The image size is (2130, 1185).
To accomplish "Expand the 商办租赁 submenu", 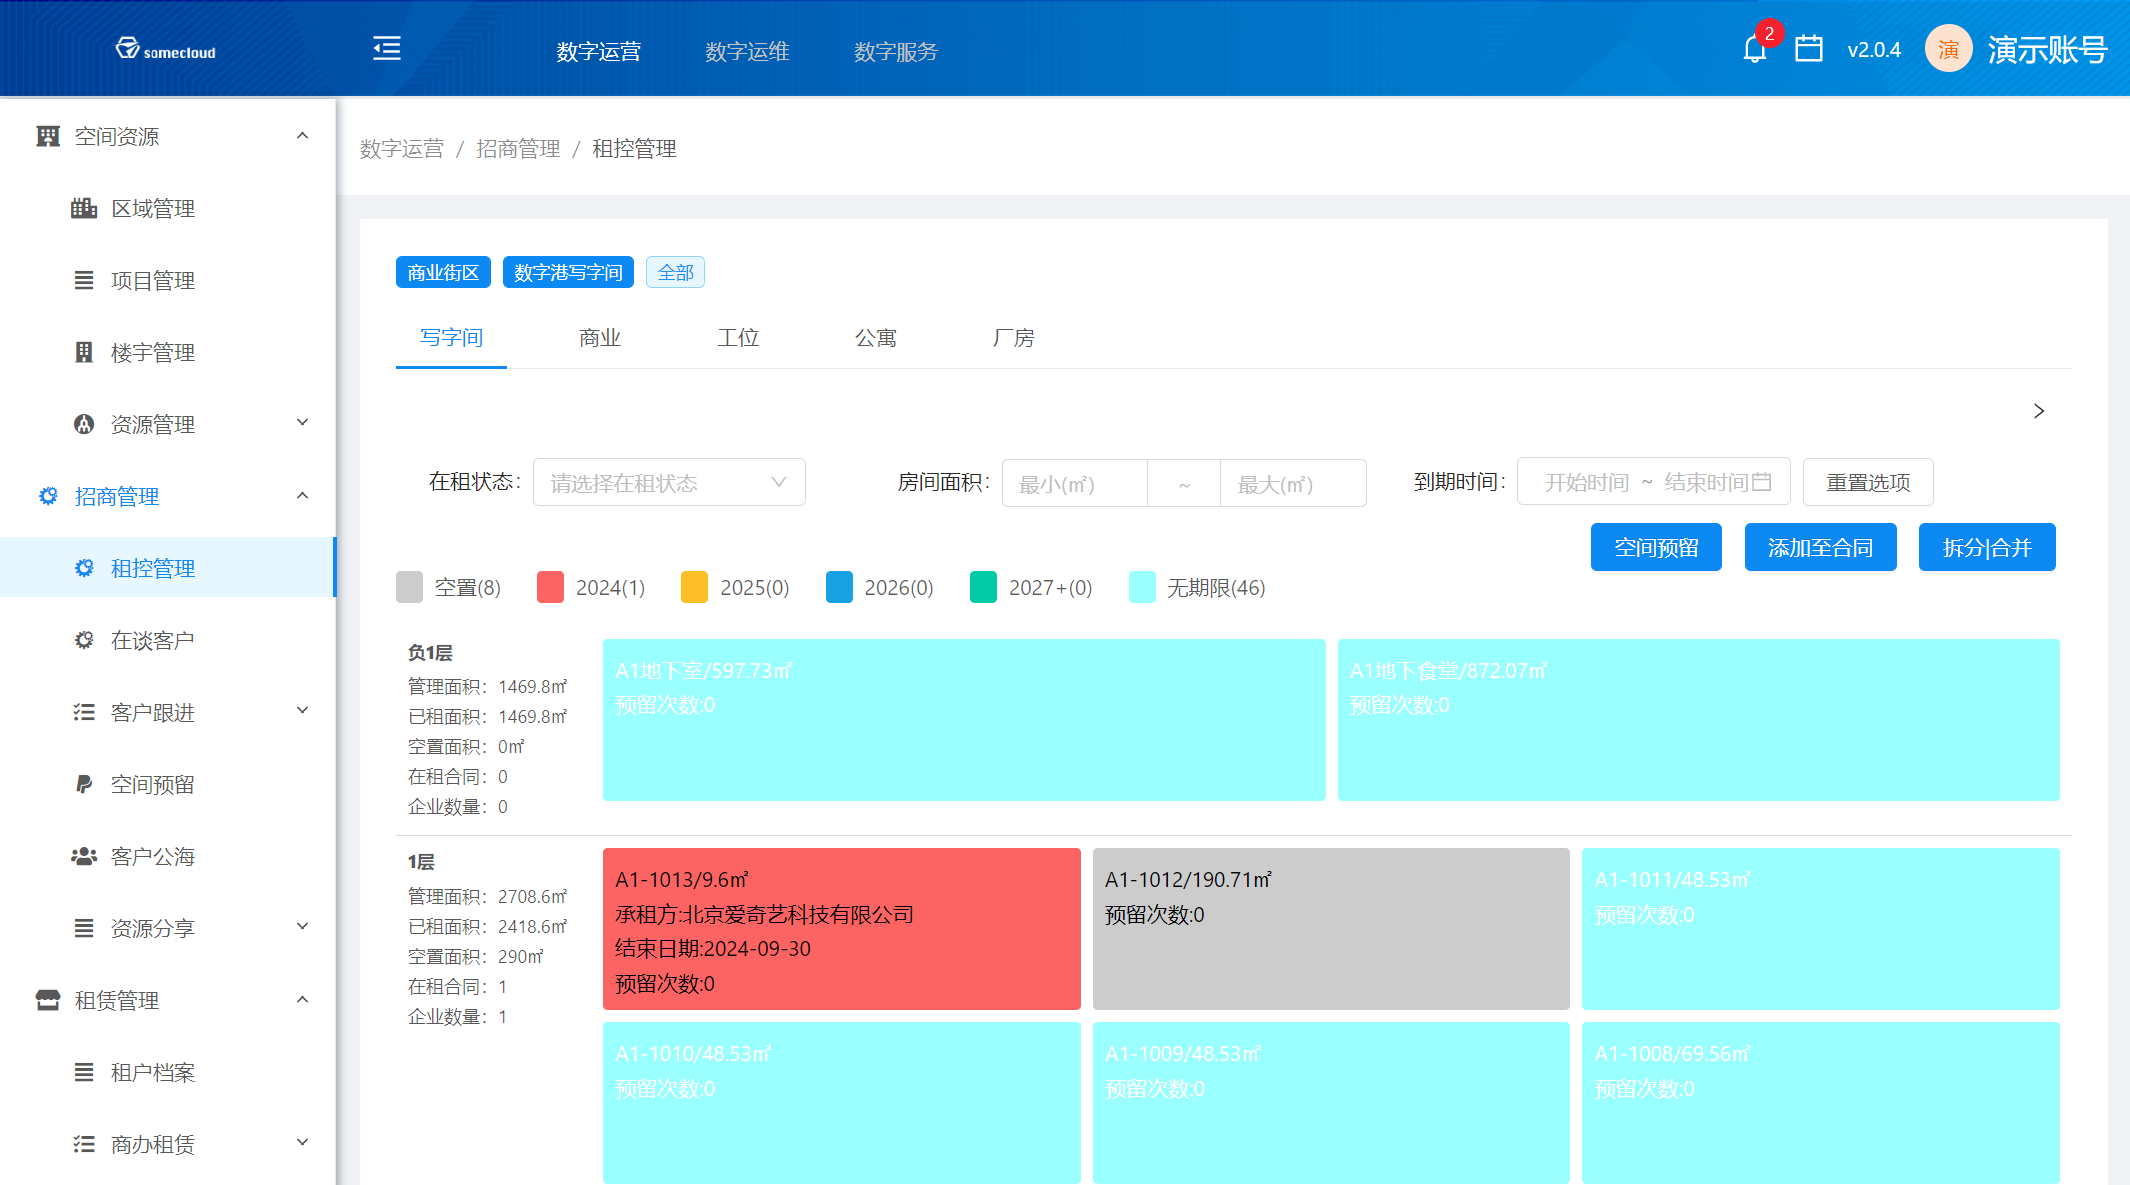I will [302, 1143].
